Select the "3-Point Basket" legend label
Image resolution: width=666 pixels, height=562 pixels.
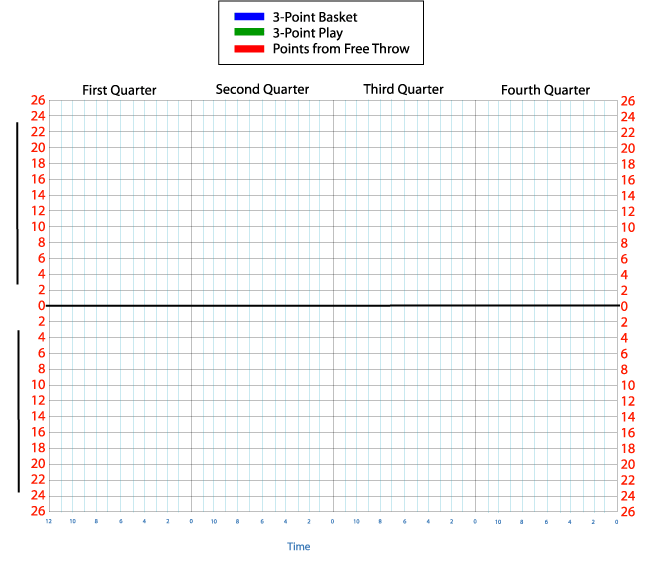(x=314, y=17)
